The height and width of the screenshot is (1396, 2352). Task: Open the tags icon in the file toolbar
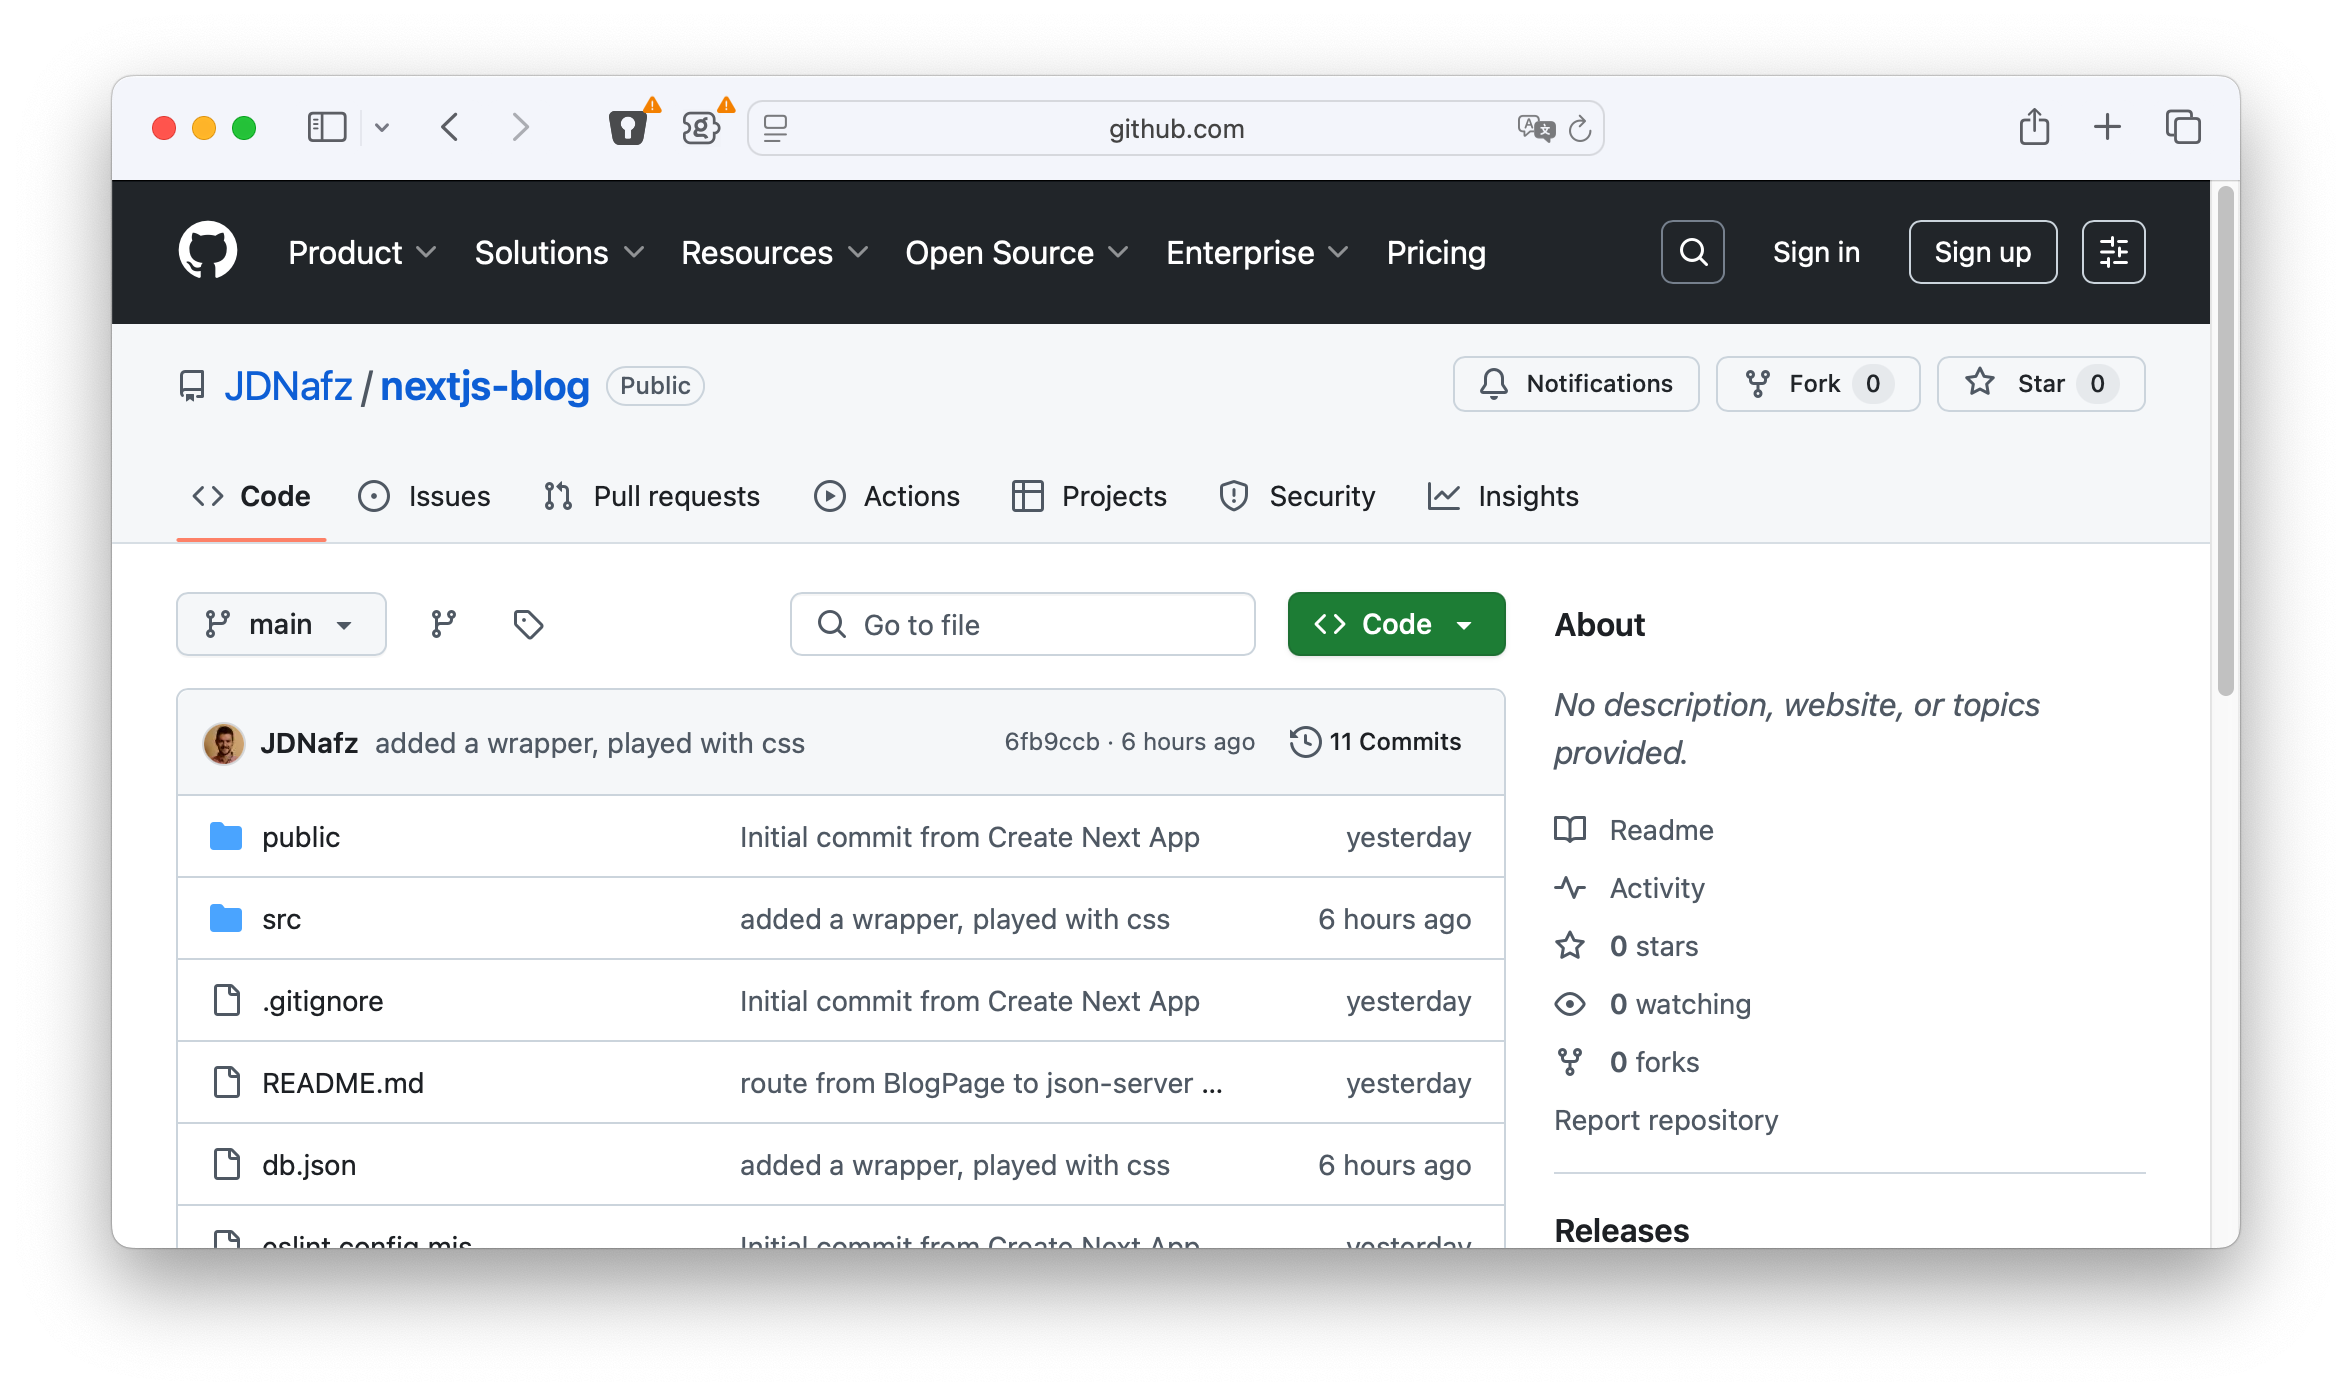tap(528, 624)
